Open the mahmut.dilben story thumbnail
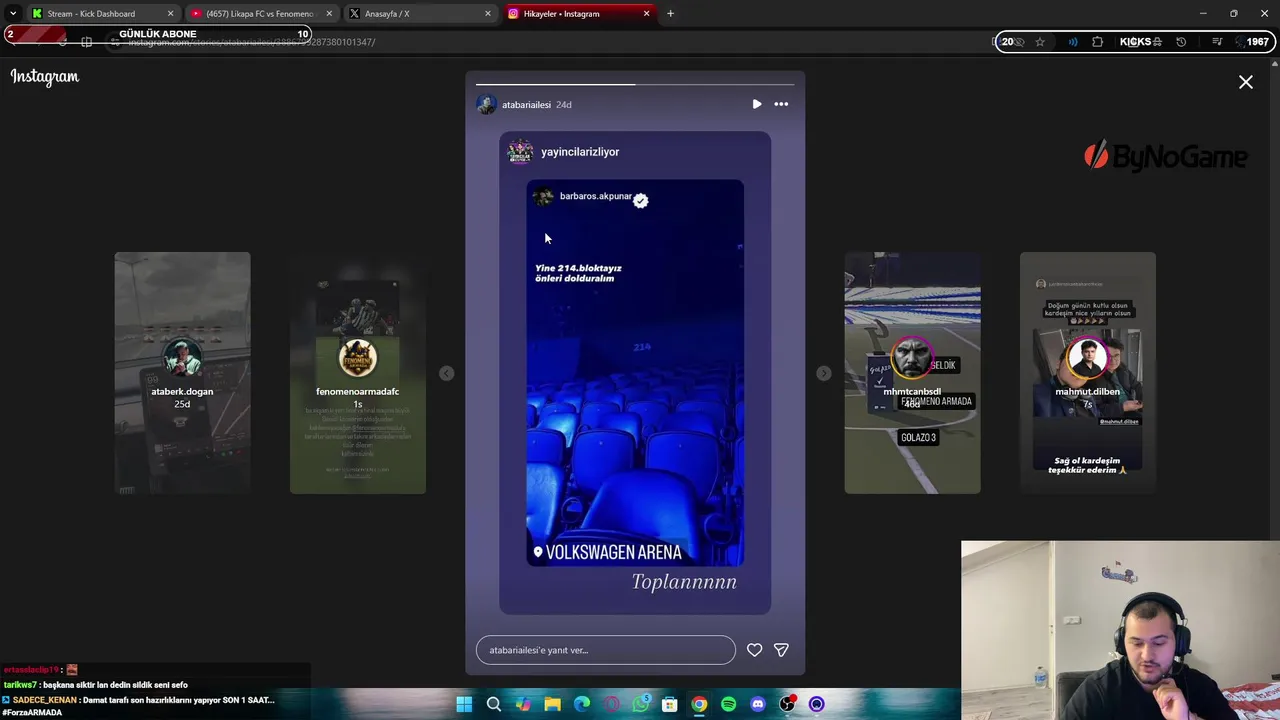Image resolution: width=1280 pixels, height=720 pixels. (x=1088, y=373)
